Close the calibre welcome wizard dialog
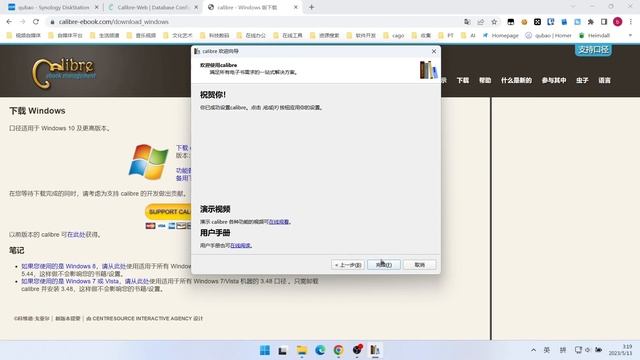This screenshot has width=640, height=360. pos(434,51)
